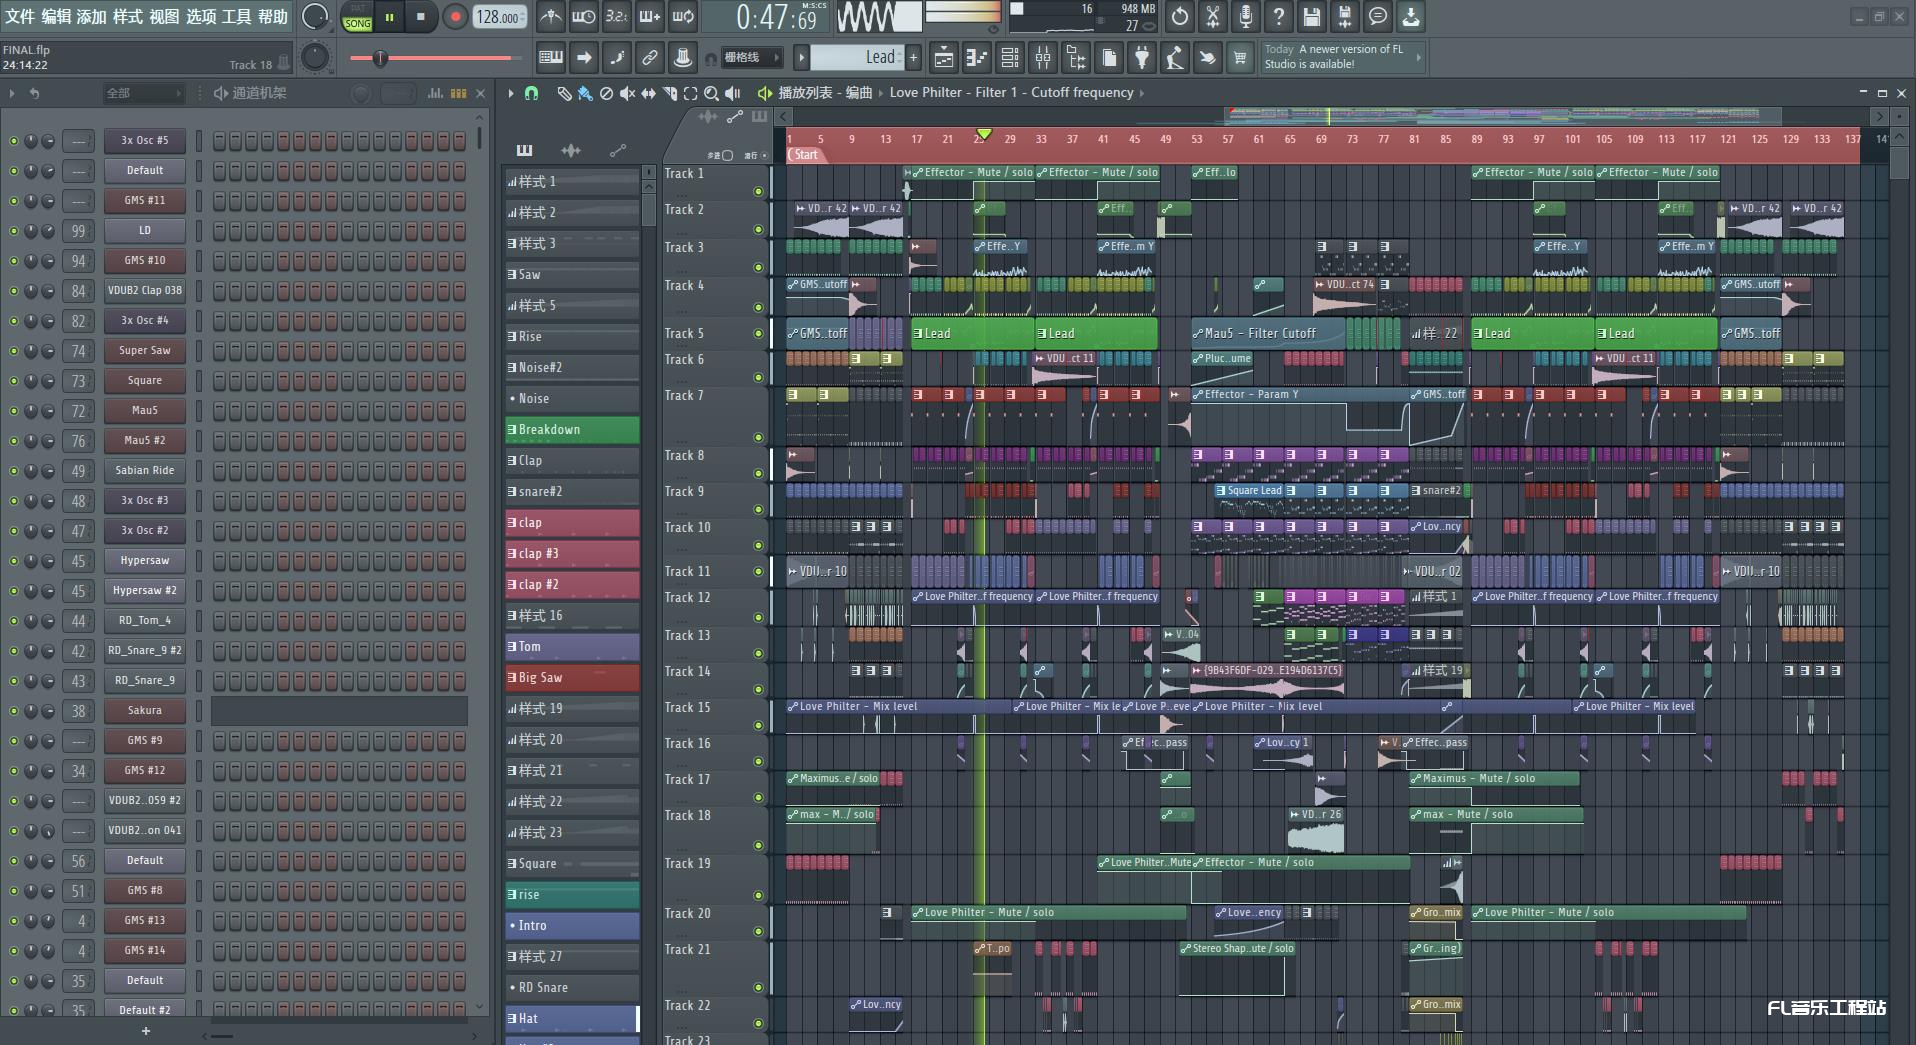
Task: Mute Track 11 with its green light
Action: click(758, 572)
